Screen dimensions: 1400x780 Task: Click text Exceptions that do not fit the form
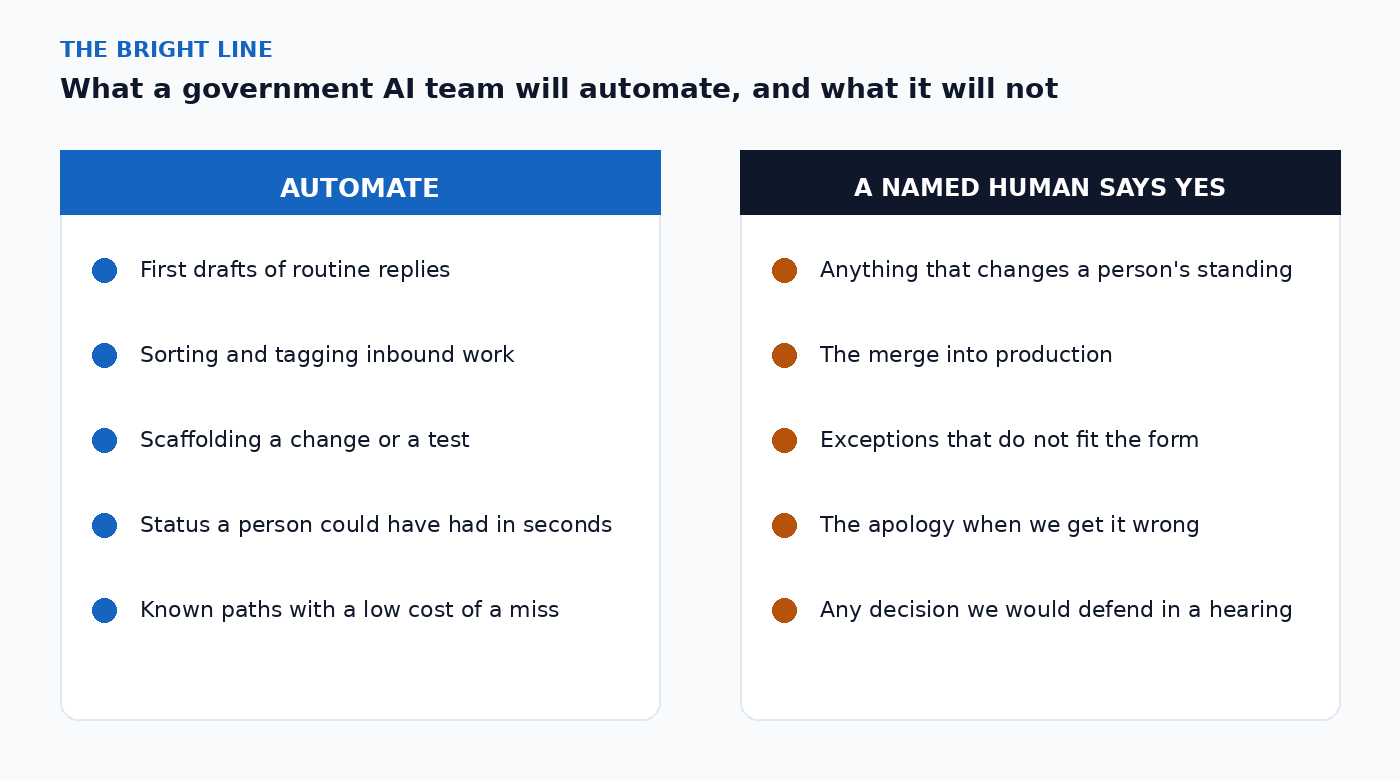click(1009, 440)
